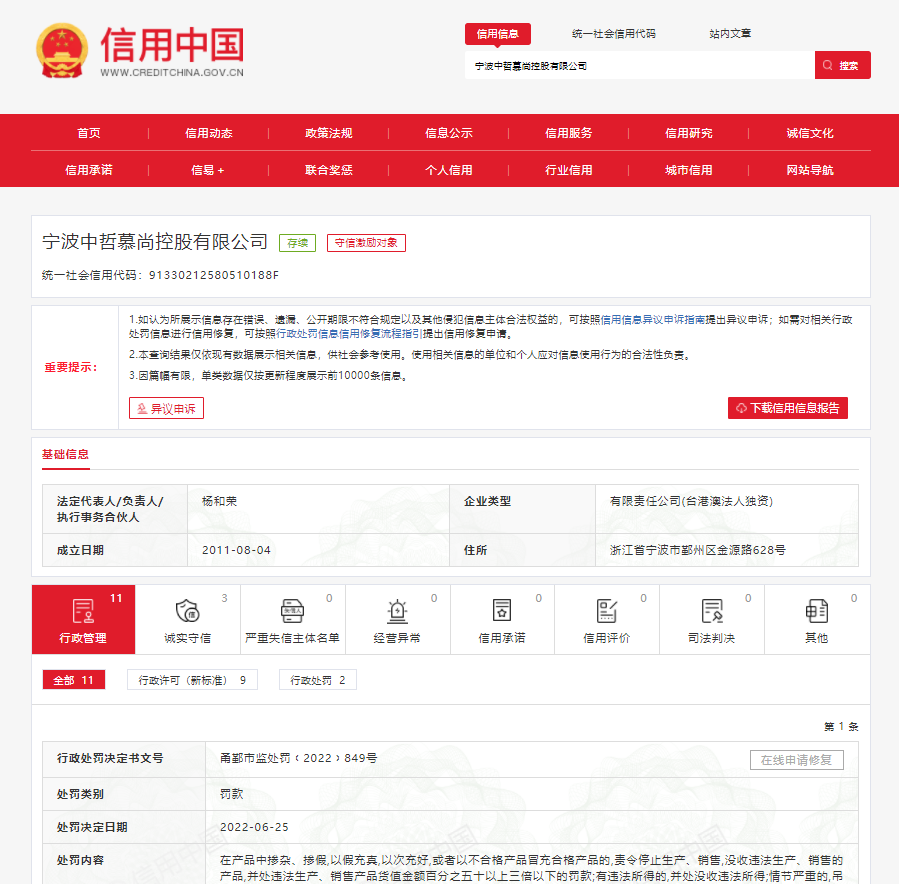The image size is (899, 884).
Task: Open 信用承诺 in the red navigation bar
Action: click(89, 170)
